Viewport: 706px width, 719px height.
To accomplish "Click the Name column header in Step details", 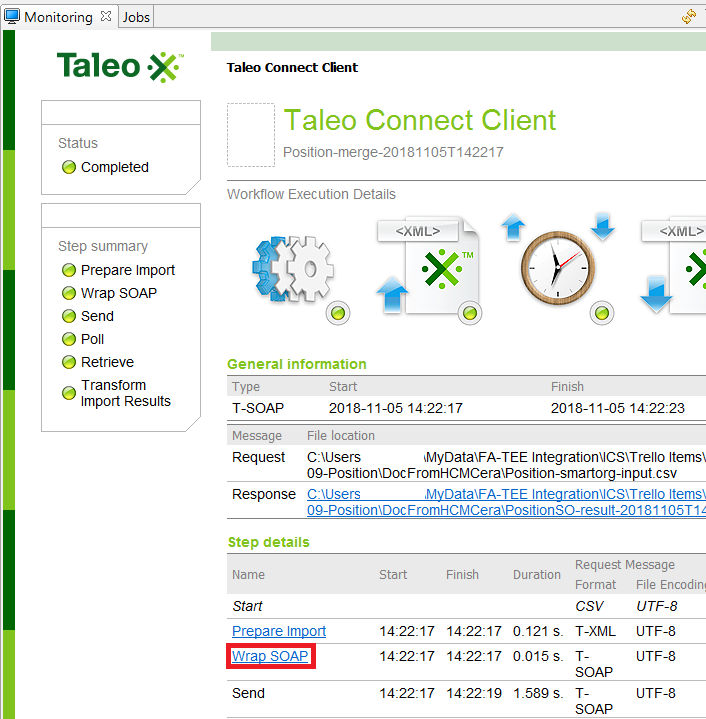I will (x=248, y=575).
